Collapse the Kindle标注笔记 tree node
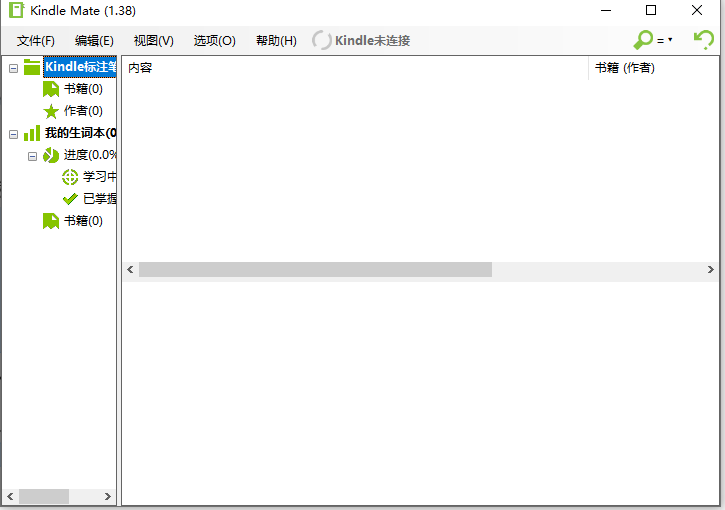Screen dimensions: 725x510 click(x=13, y=68)
